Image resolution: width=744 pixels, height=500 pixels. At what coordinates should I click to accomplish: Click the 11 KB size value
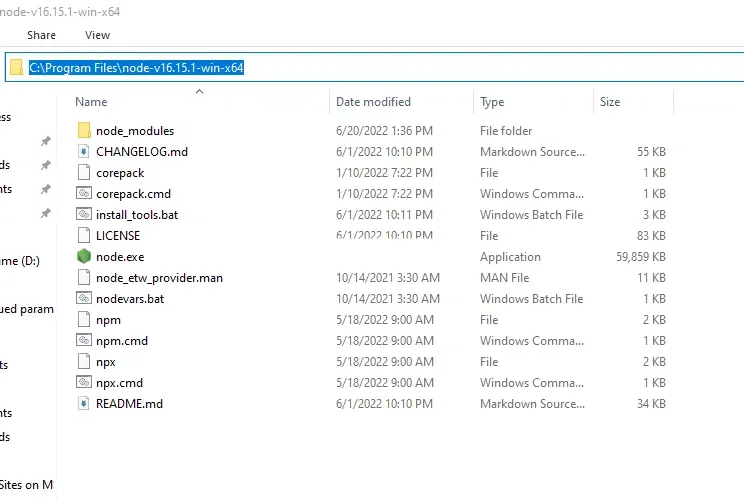[x=651, y=278]
